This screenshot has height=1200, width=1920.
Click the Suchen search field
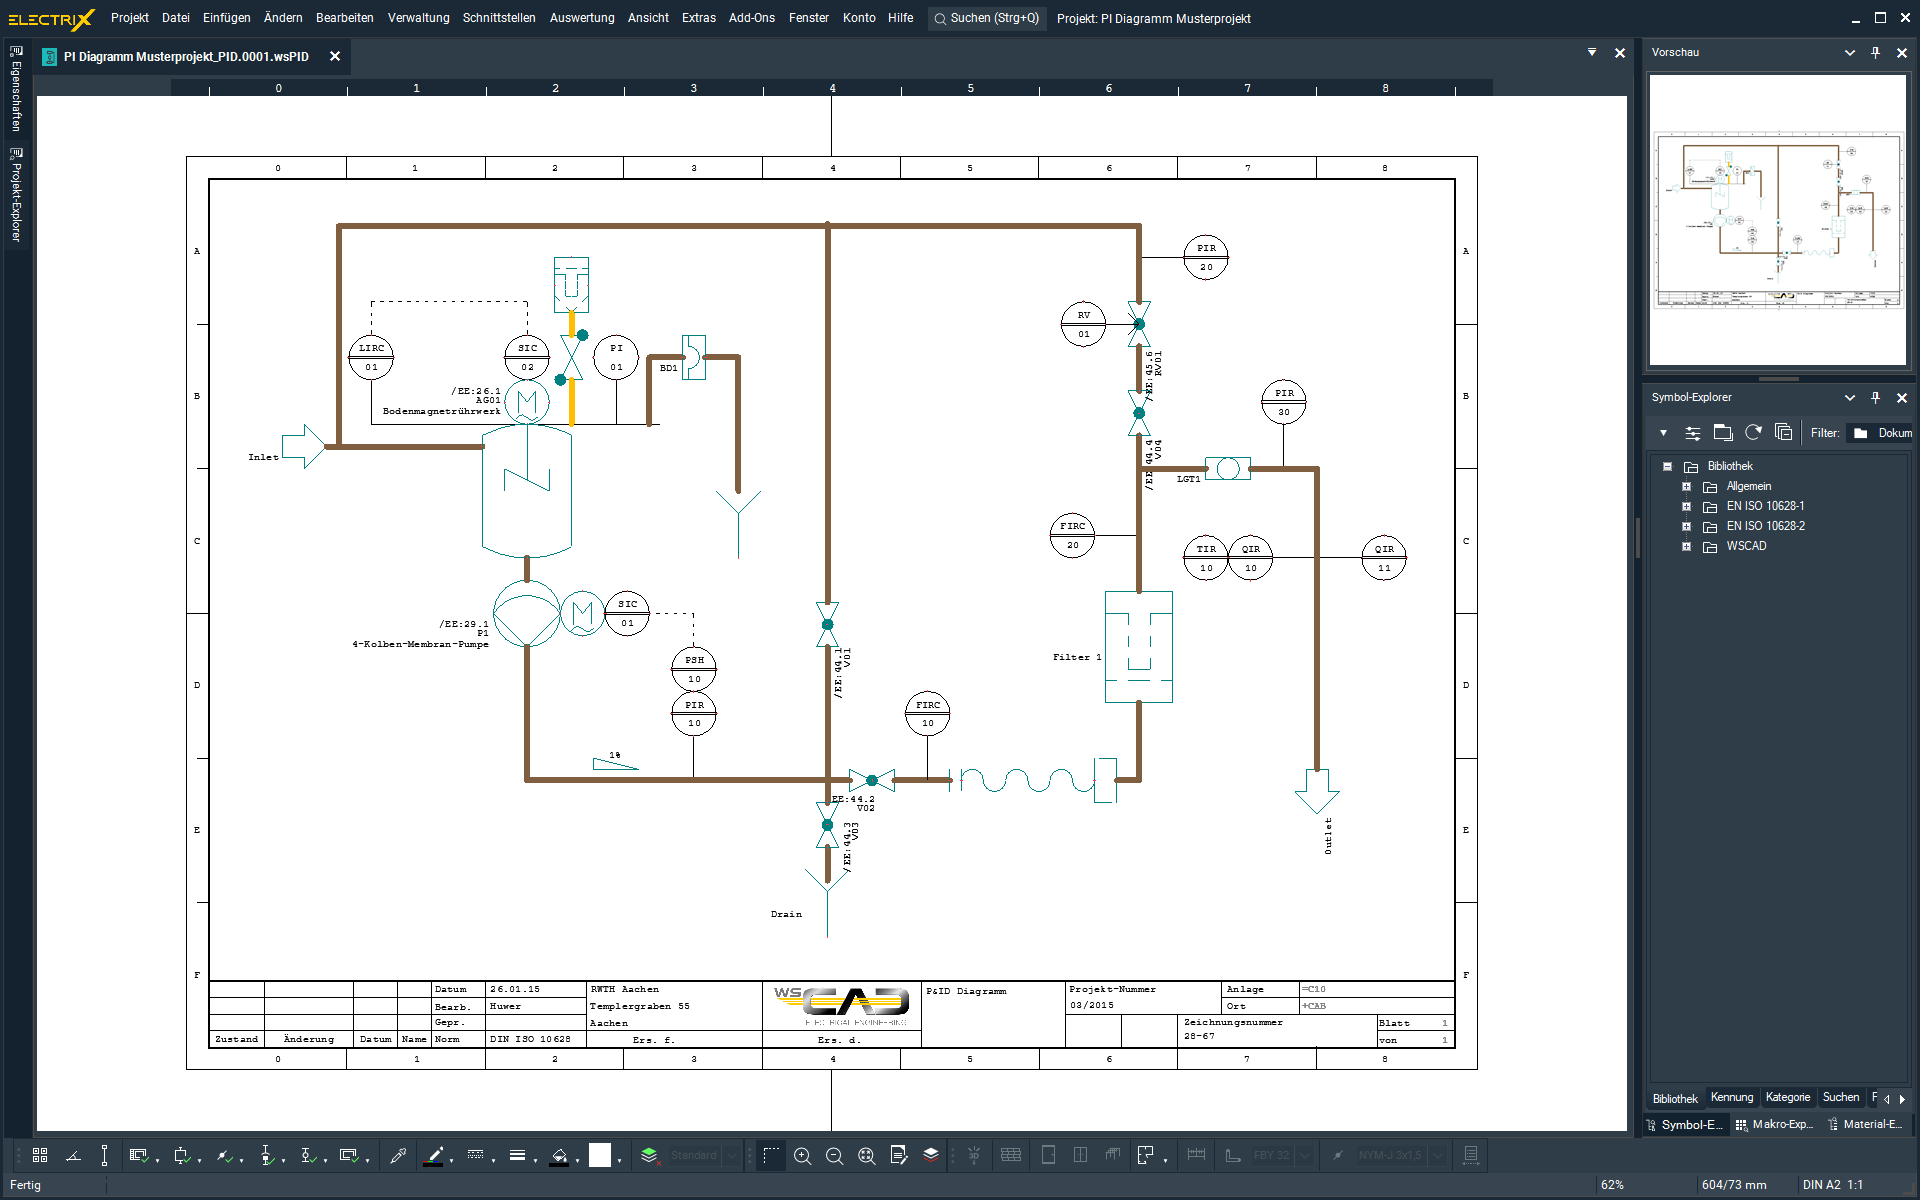point(987,18)
